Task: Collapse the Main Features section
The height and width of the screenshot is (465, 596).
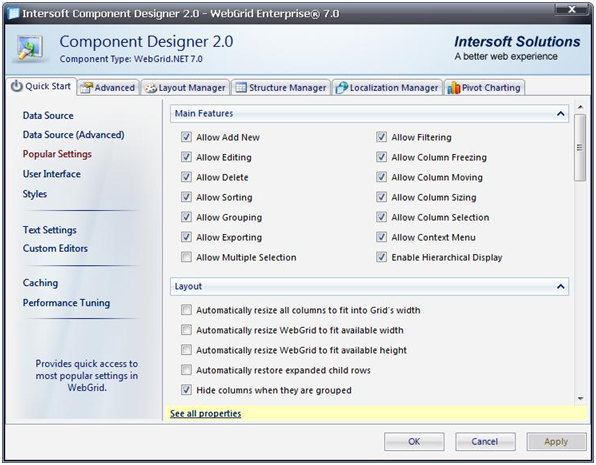Action: click(560, 114)
